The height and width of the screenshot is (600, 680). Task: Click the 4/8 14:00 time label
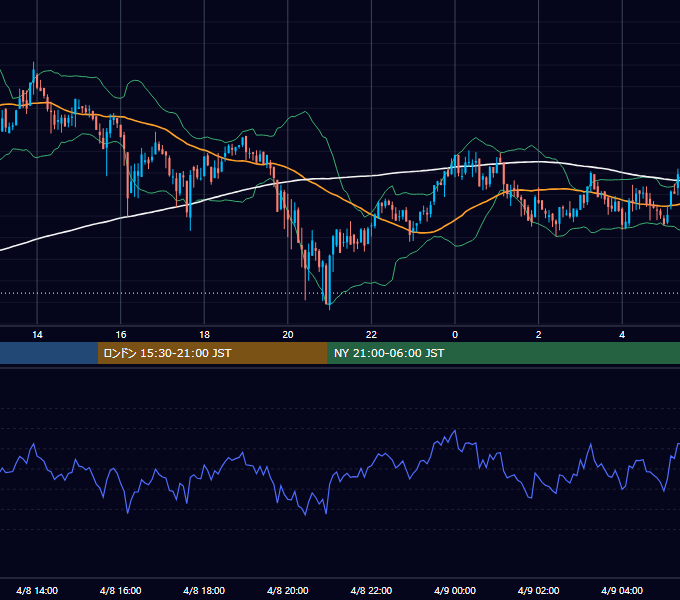coord(37,591)
